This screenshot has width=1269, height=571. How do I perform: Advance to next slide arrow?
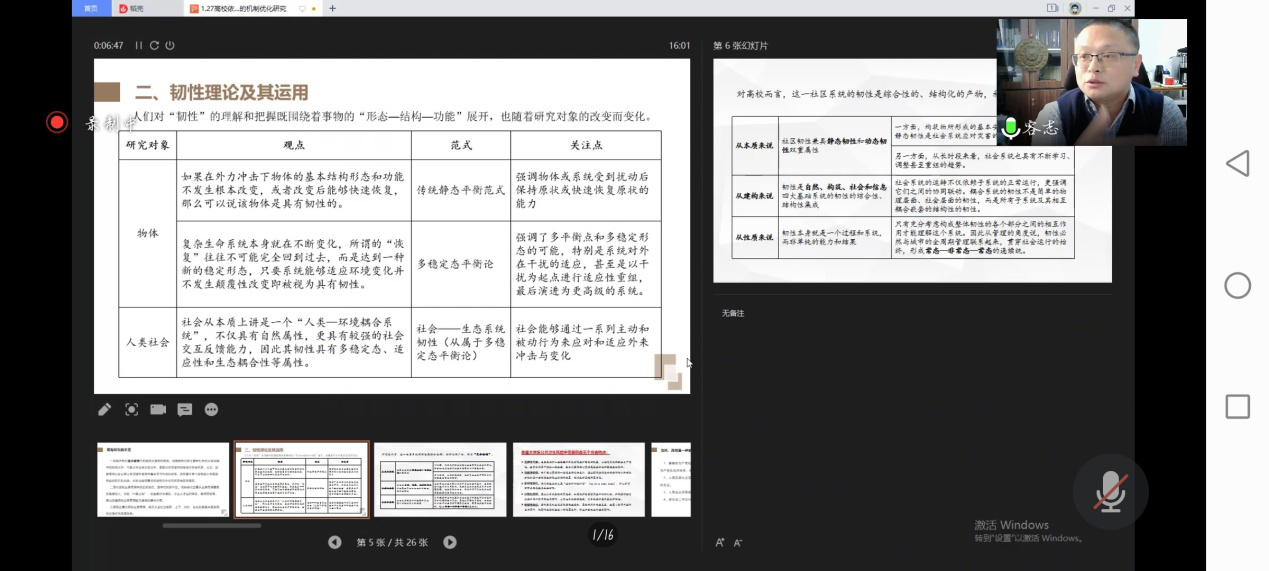pyautogui.click(x=450, y=542)
